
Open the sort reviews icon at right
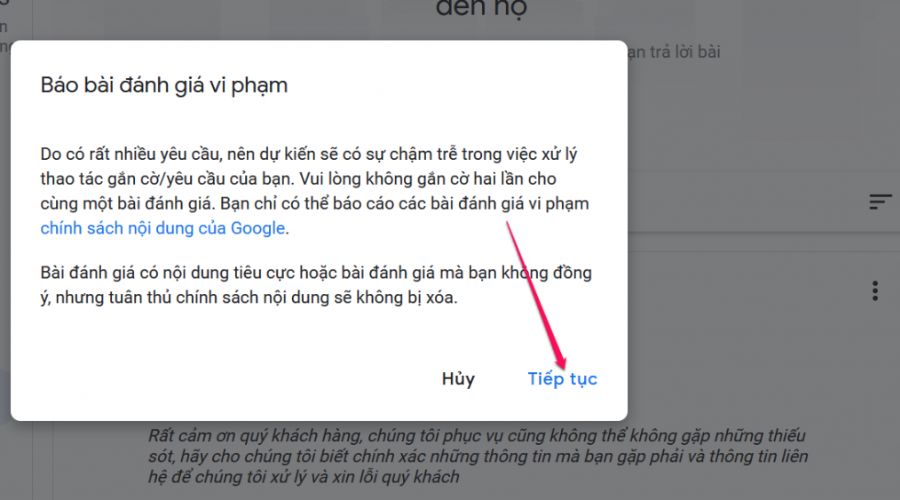[880, 201]
